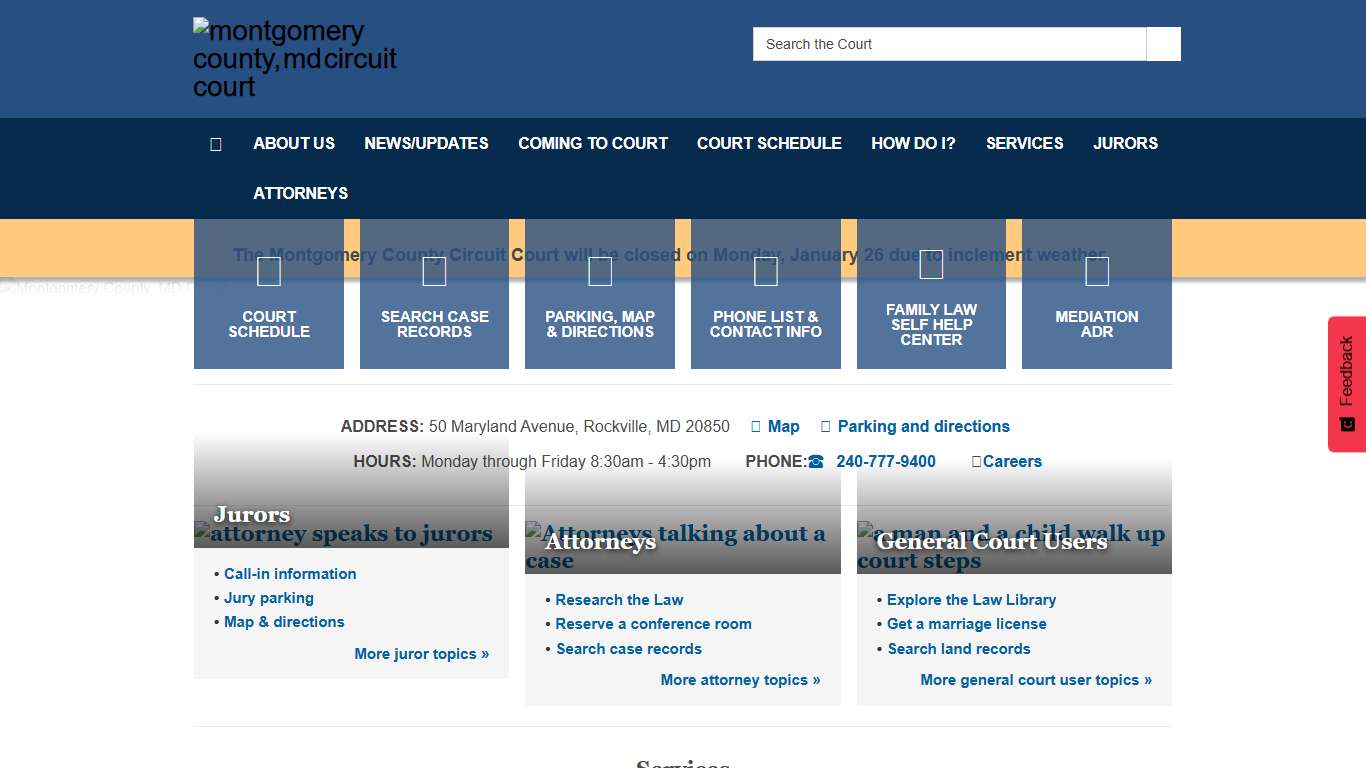Select the Search Case Records tile icon
The width and height of the screenshot is (1366, 768).
coord(434,271)
